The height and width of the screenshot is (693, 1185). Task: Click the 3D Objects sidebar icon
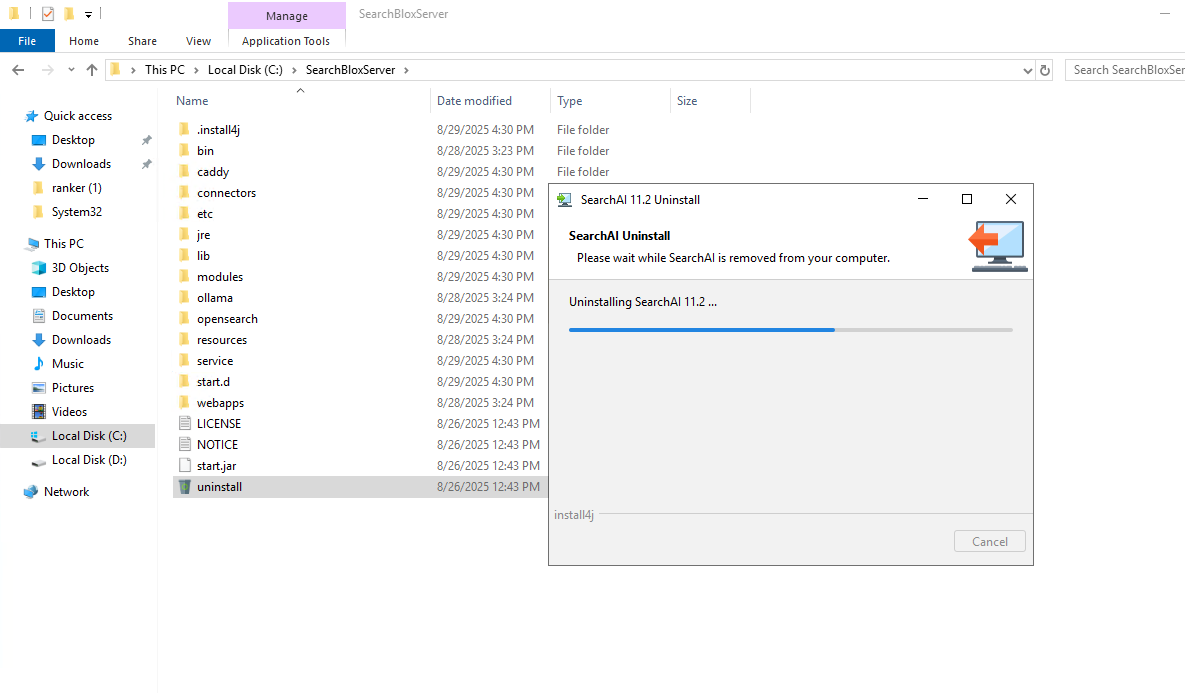tap(39, 268)
